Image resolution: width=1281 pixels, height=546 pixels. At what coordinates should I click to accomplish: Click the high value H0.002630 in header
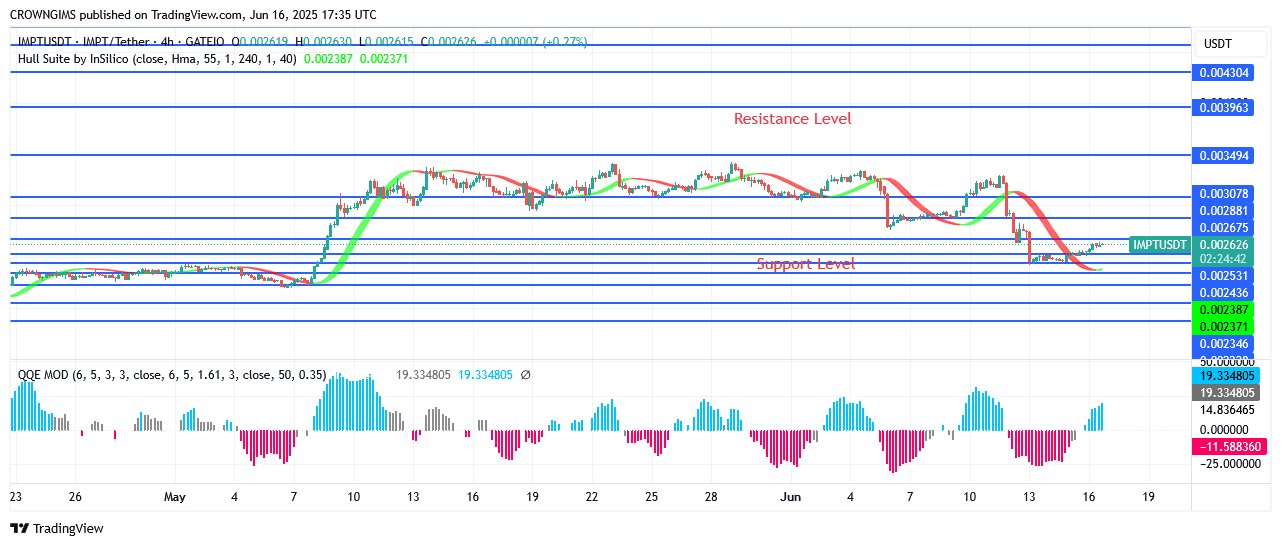[x=323, y=42]
